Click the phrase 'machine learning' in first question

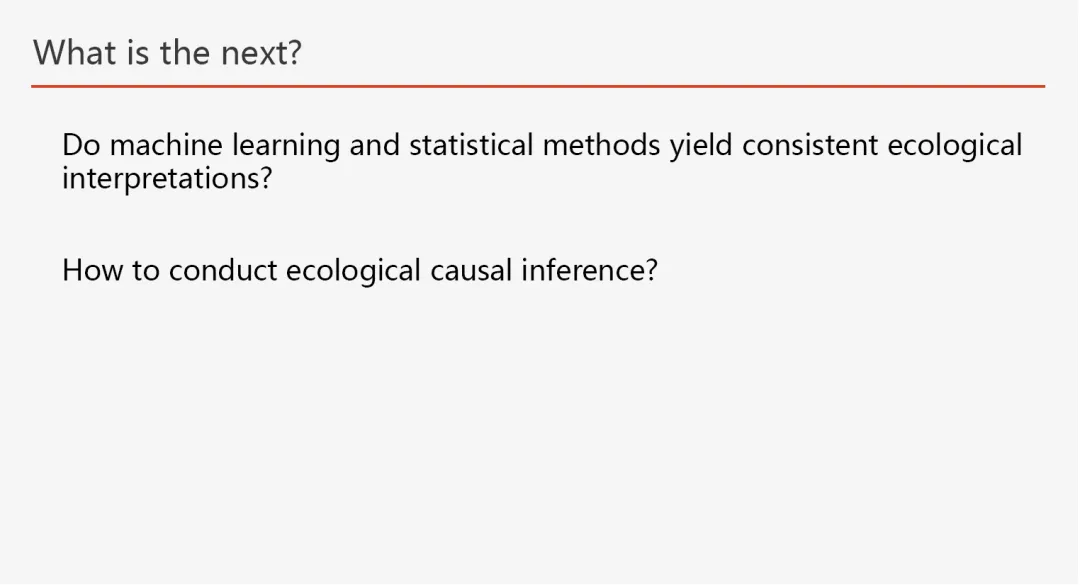pos(226,146)
